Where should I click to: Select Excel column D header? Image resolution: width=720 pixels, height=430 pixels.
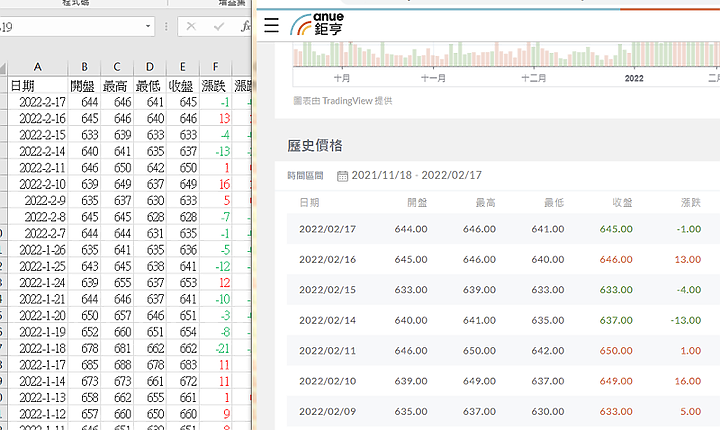coord(150,67)
